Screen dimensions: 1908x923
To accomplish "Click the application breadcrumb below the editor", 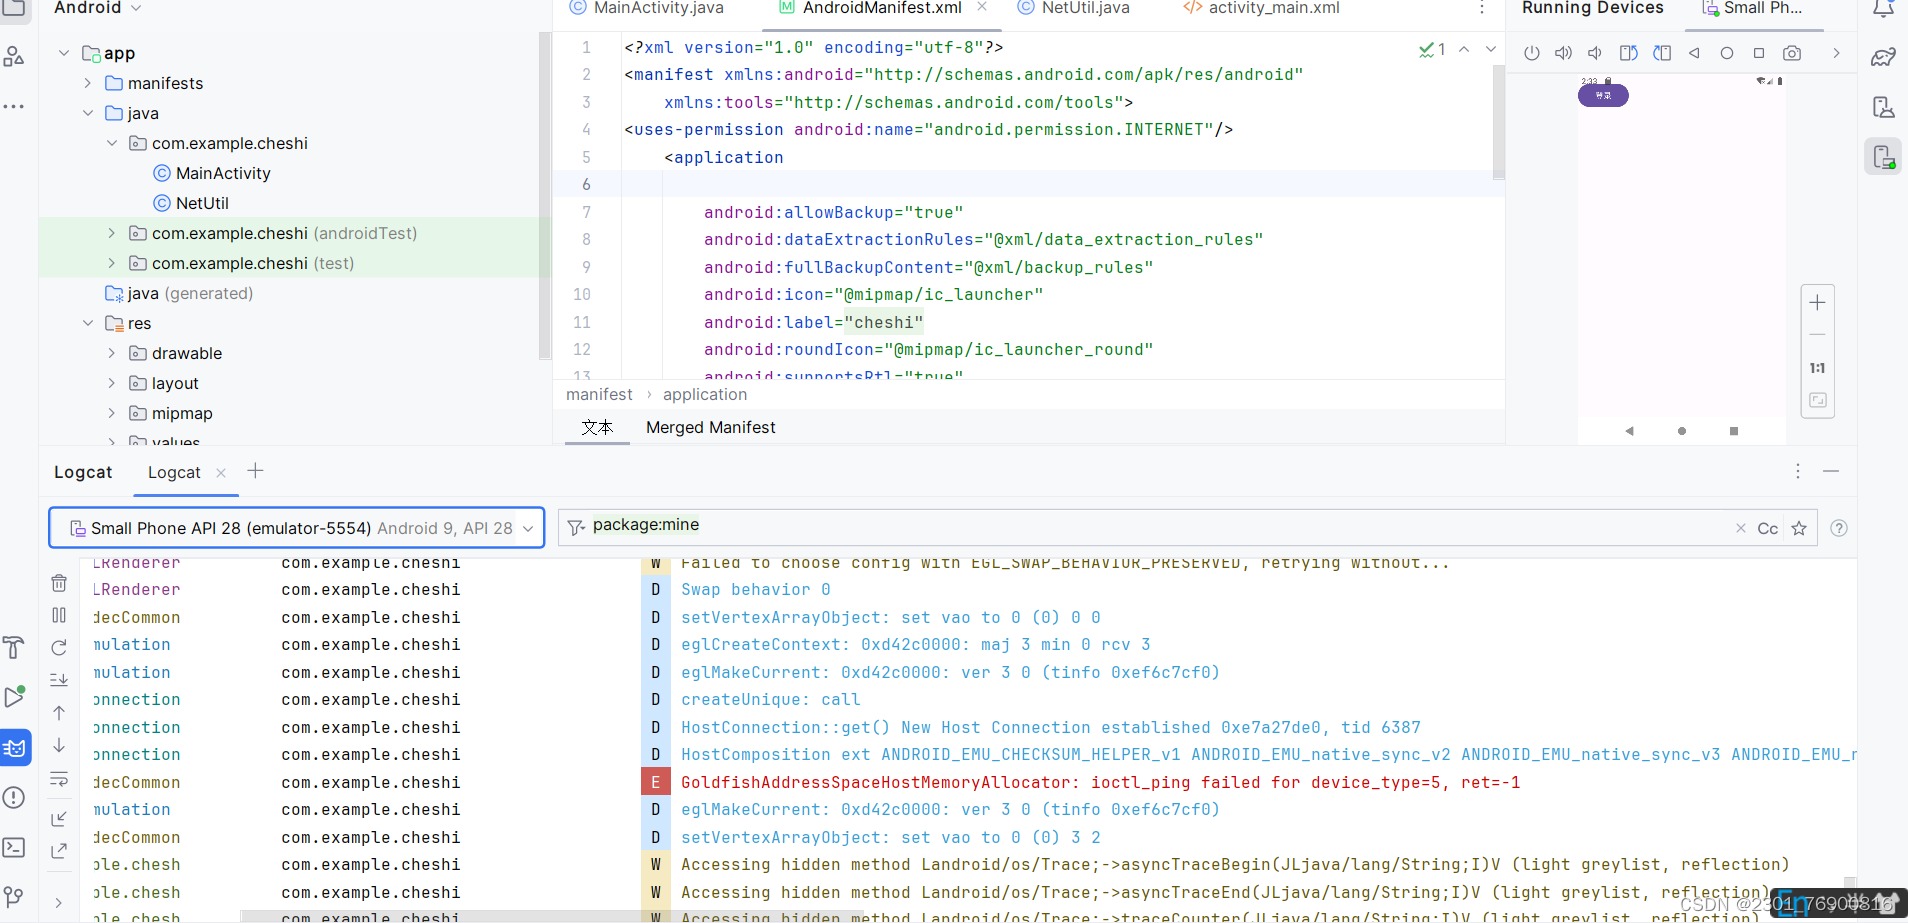I will point(705,394).
